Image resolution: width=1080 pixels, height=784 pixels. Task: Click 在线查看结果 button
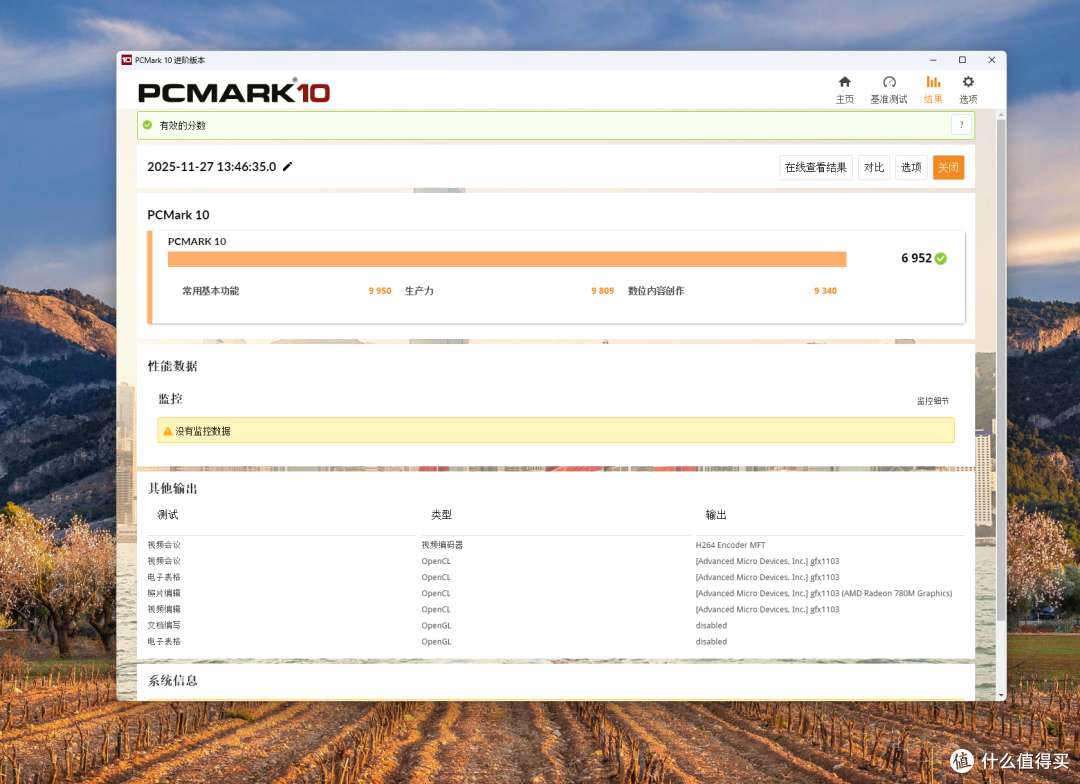click(816, 167)
